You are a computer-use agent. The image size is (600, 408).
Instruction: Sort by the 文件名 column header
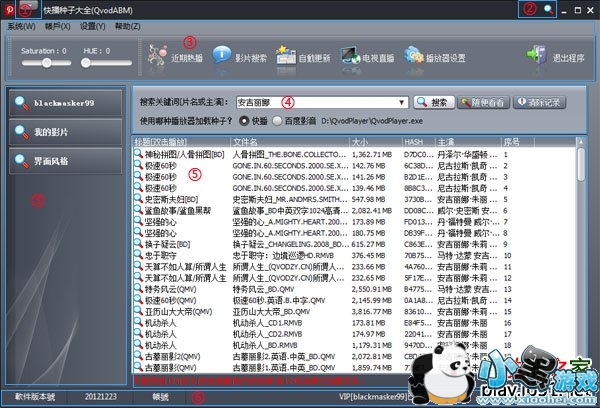290,142
